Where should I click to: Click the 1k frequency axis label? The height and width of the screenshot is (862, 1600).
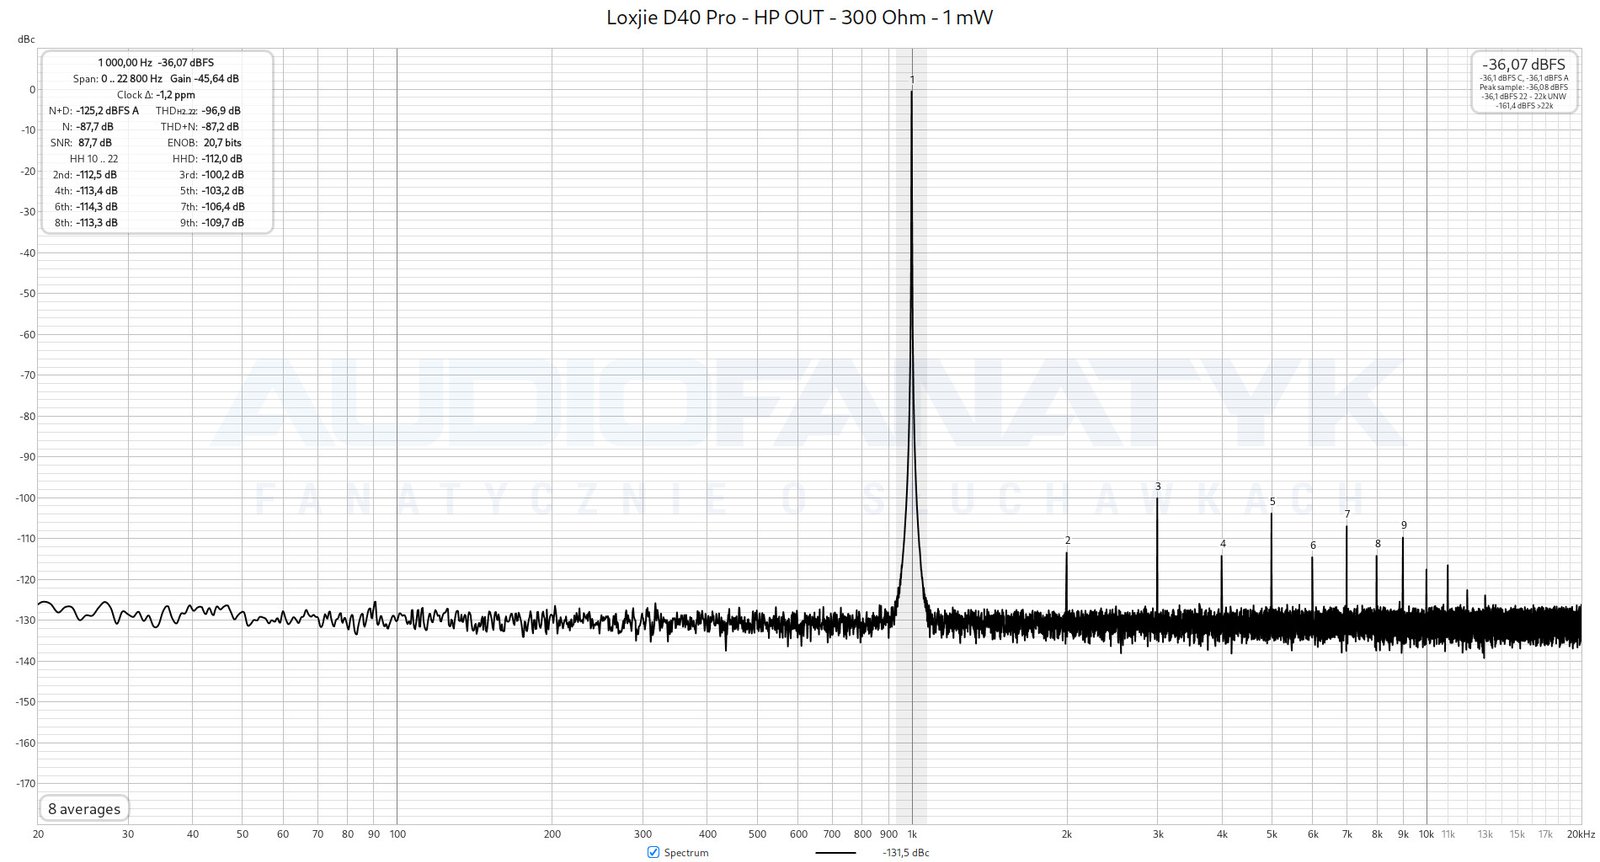(x=912, y=834)
